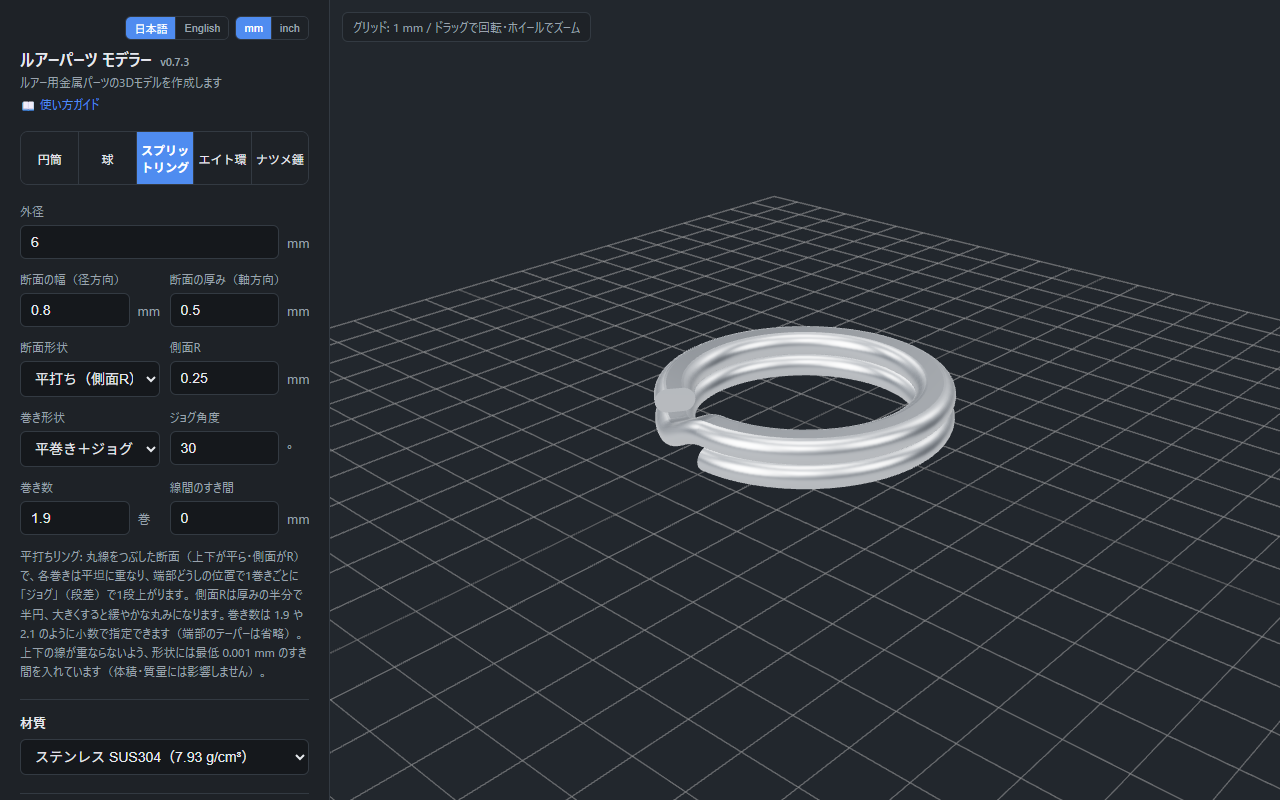Click the 外径 input field

click(149, 242)
